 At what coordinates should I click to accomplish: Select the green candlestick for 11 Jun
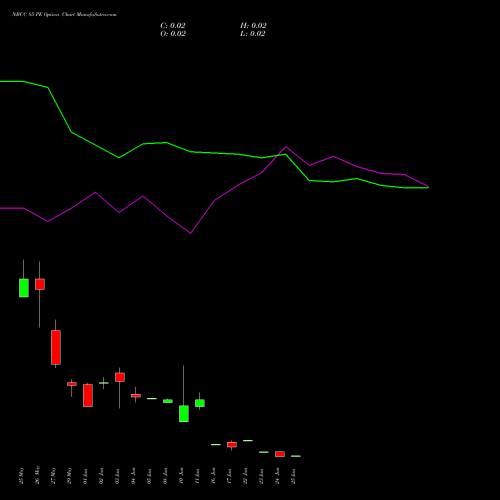click(200, 403)
